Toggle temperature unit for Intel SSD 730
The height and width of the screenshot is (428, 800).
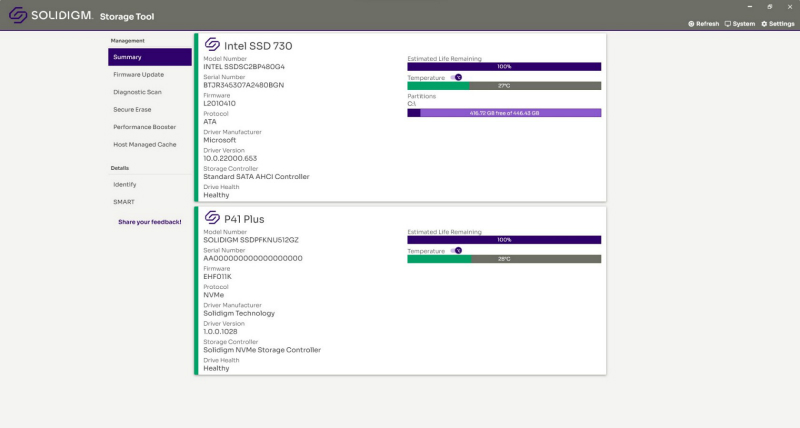click(456, 77)
